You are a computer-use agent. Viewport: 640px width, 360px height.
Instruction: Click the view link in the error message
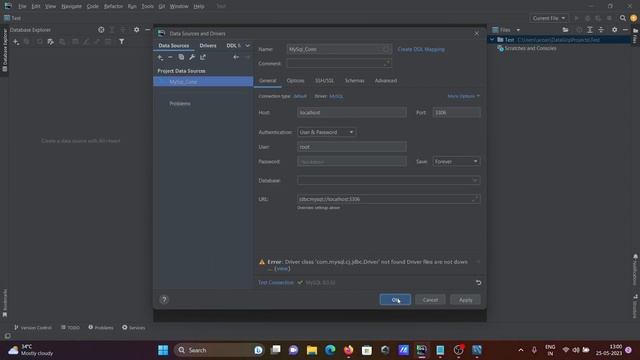[x=282, y=269]
